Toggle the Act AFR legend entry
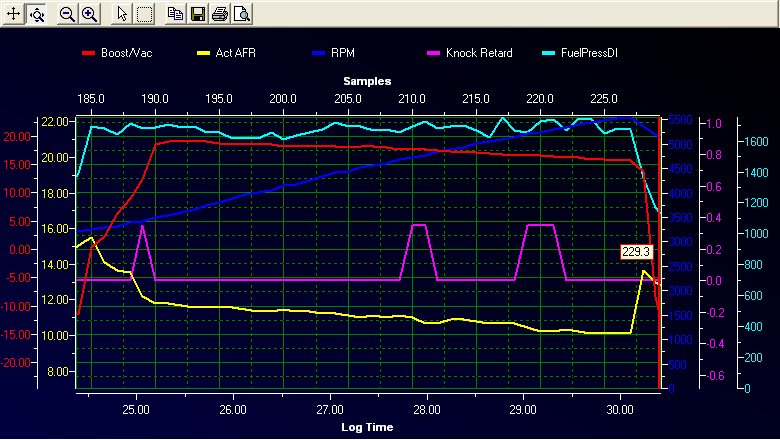The width and height of the screenshot is (780, 440). coord(237,53)
